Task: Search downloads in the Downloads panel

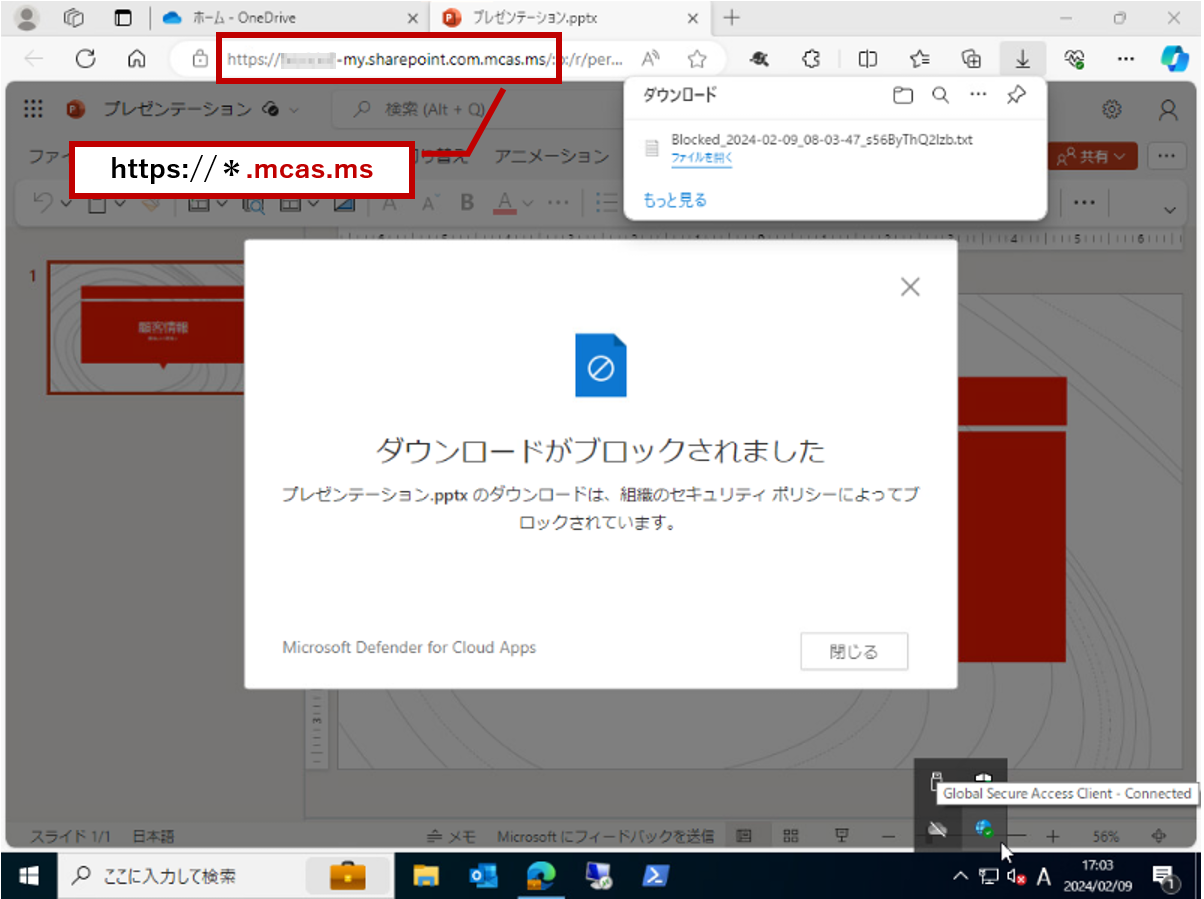Action: (940, 95)
